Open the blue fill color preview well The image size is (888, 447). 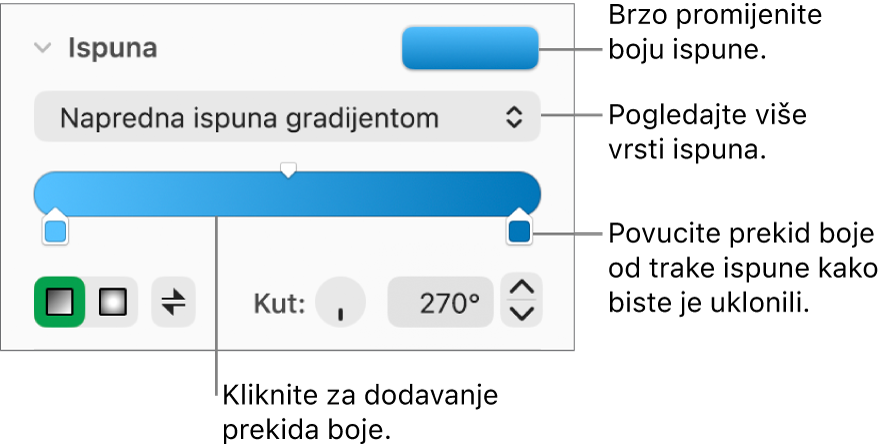point(470,48)
